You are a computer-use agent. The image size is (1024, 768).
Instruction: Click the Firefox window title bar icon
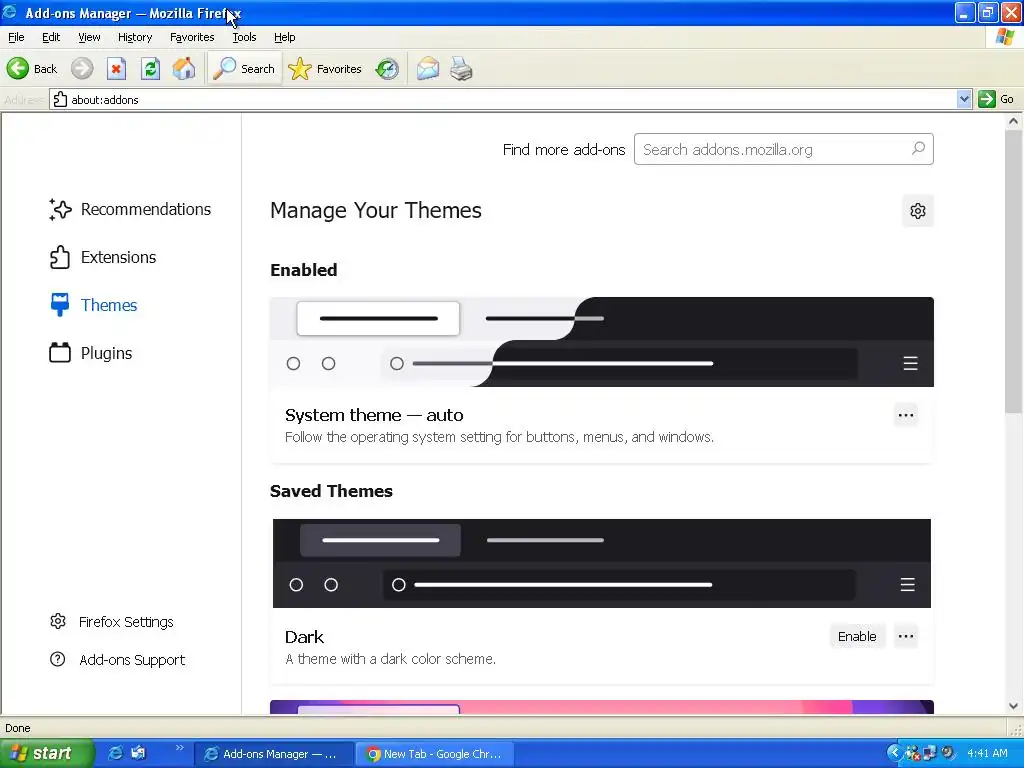pos(10,12)
